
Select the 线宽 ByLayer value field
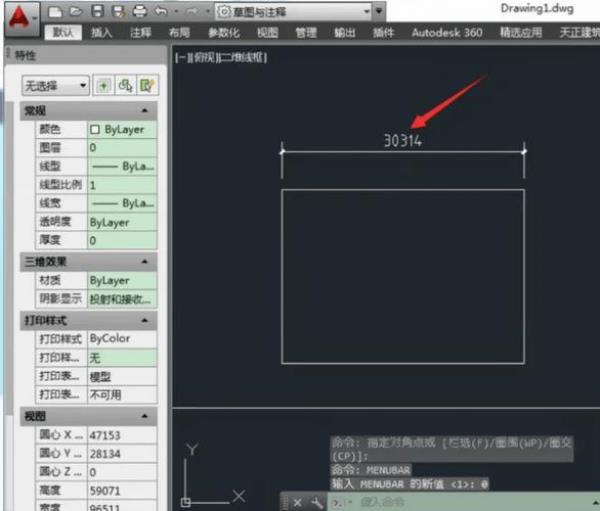point(122,203)
